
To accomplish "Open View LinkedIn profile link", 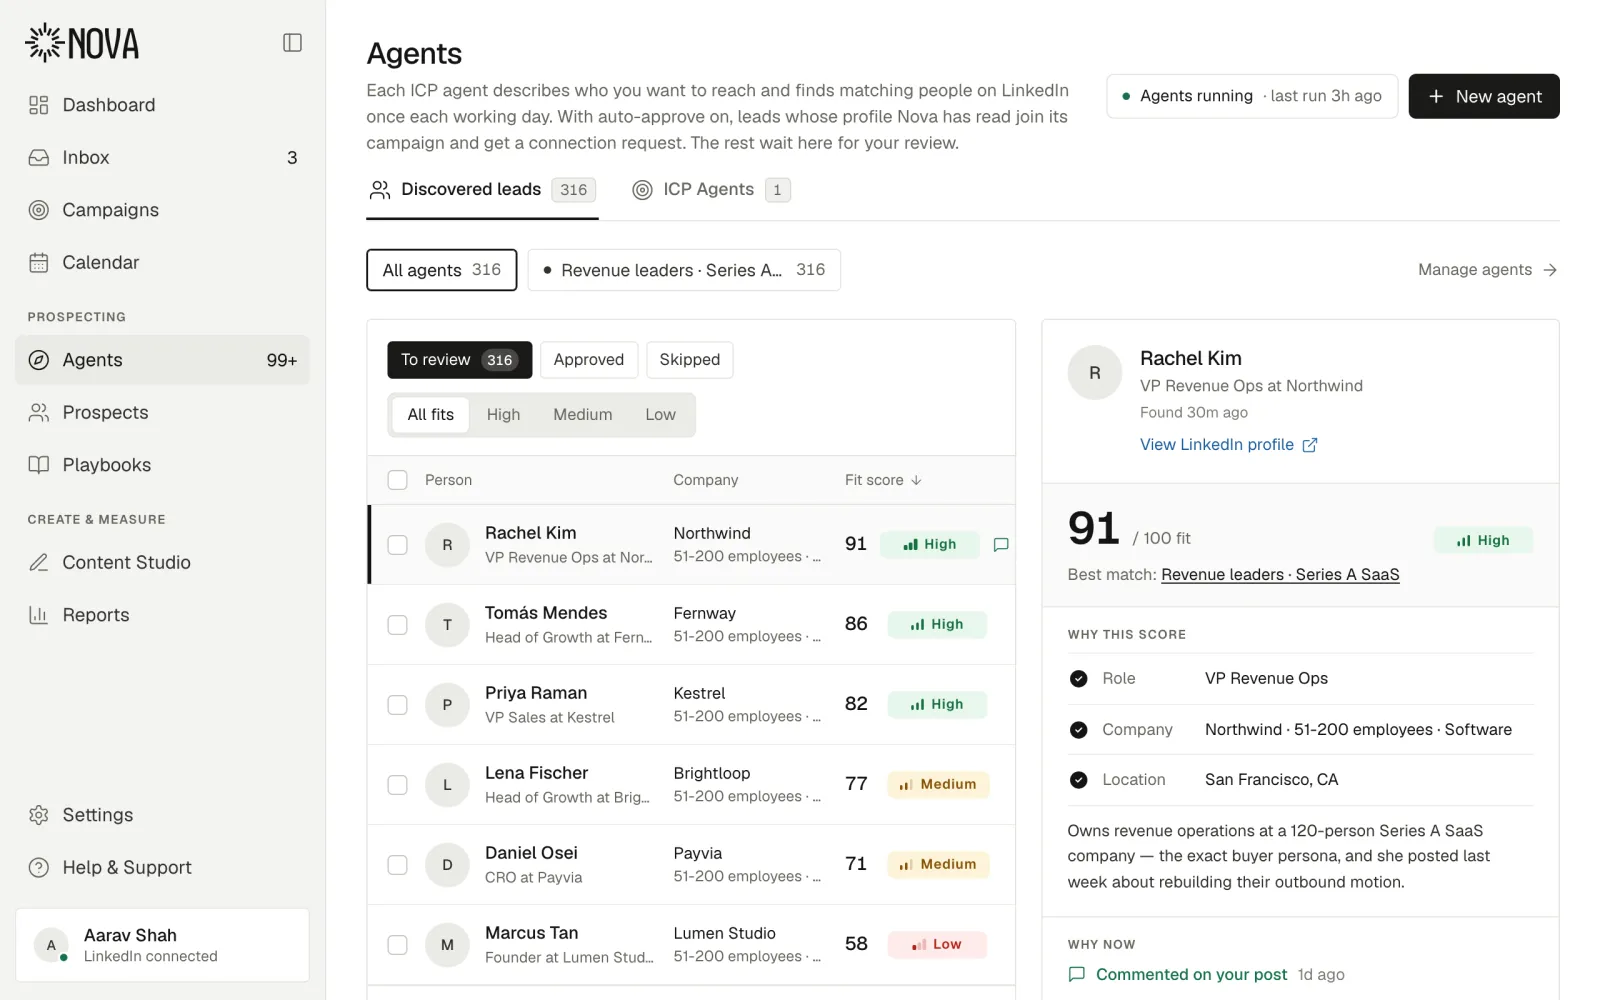I will point(1228,445).
